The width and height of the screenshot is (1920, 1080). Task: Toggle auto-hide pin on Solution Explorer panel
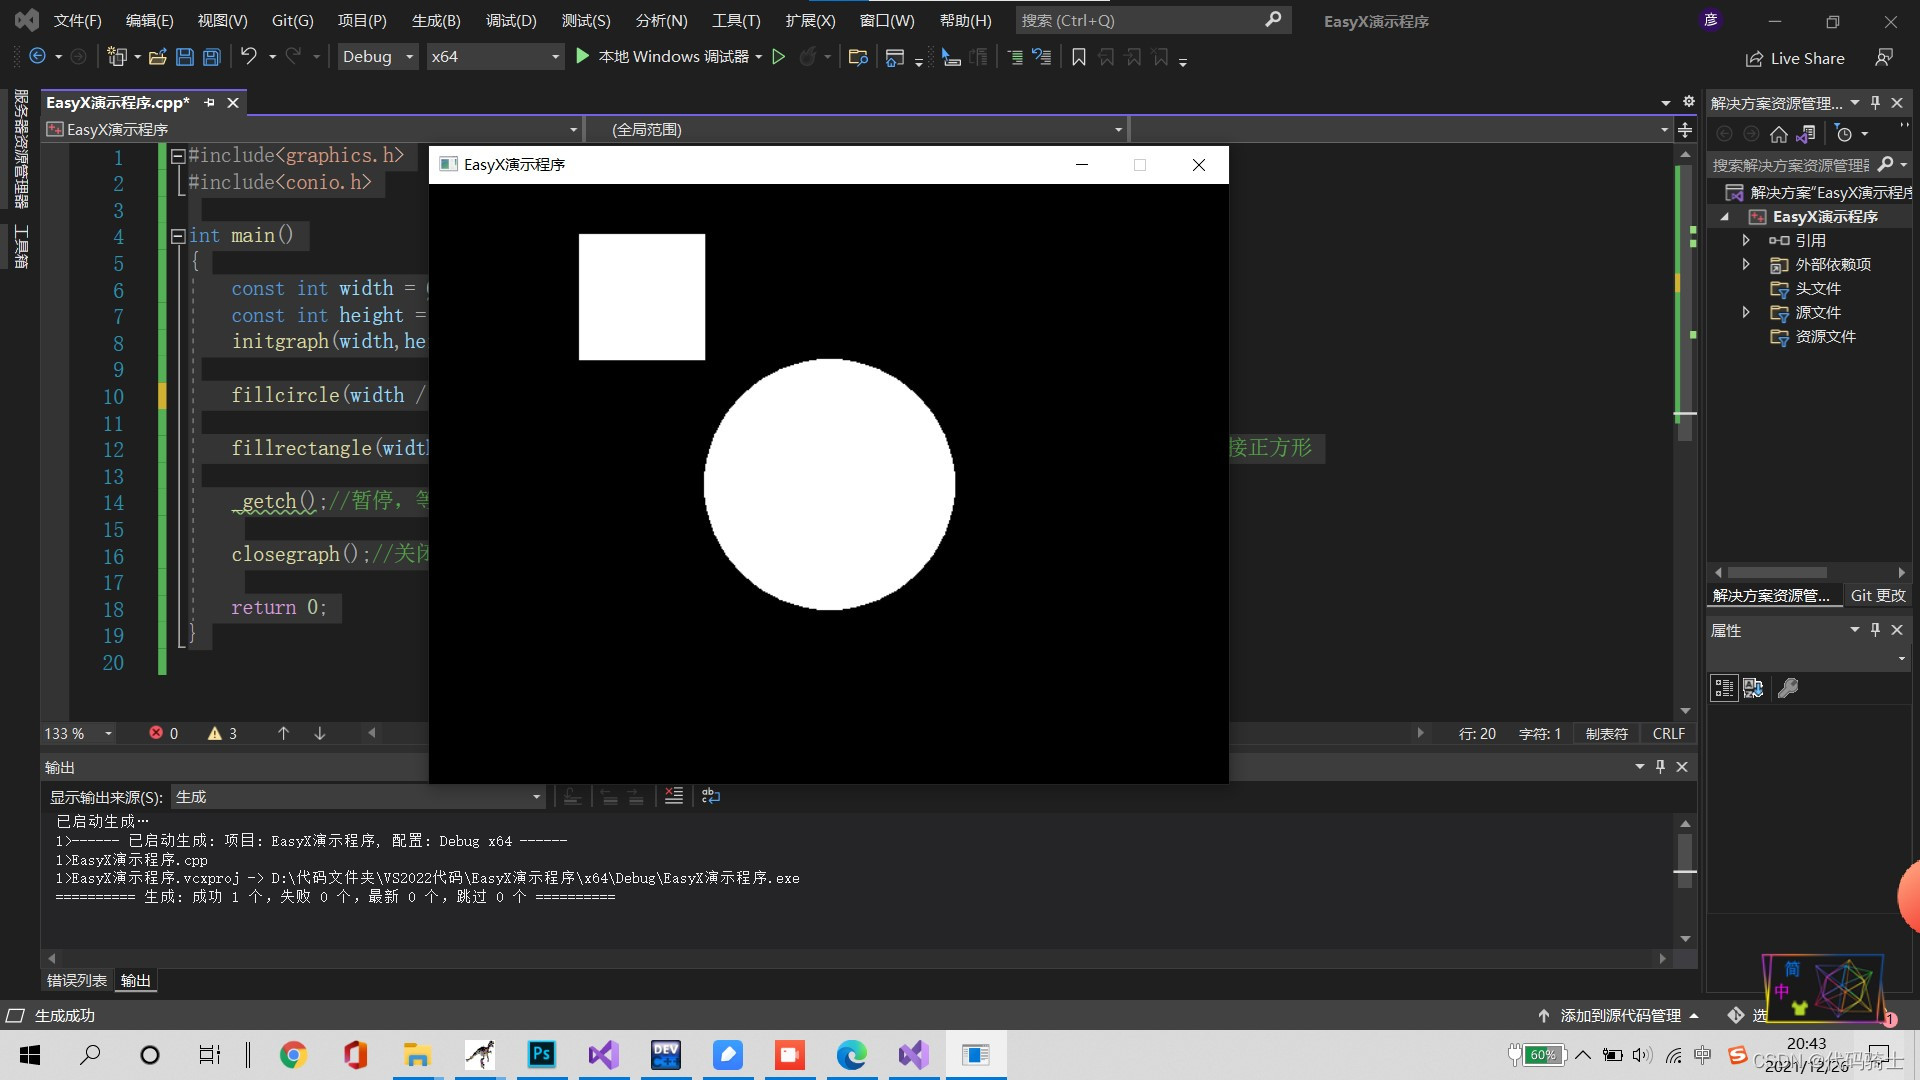(1875, 103)
